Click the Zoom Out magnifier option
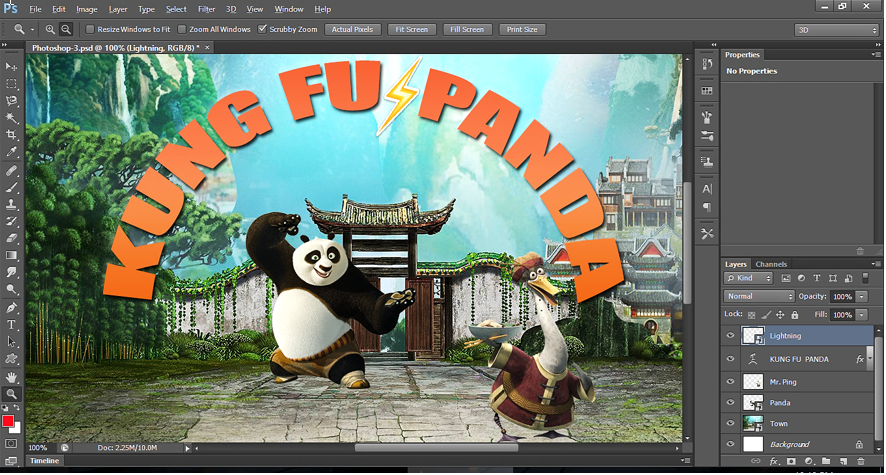This screenshot has height=475, width=886. [66, 29]
